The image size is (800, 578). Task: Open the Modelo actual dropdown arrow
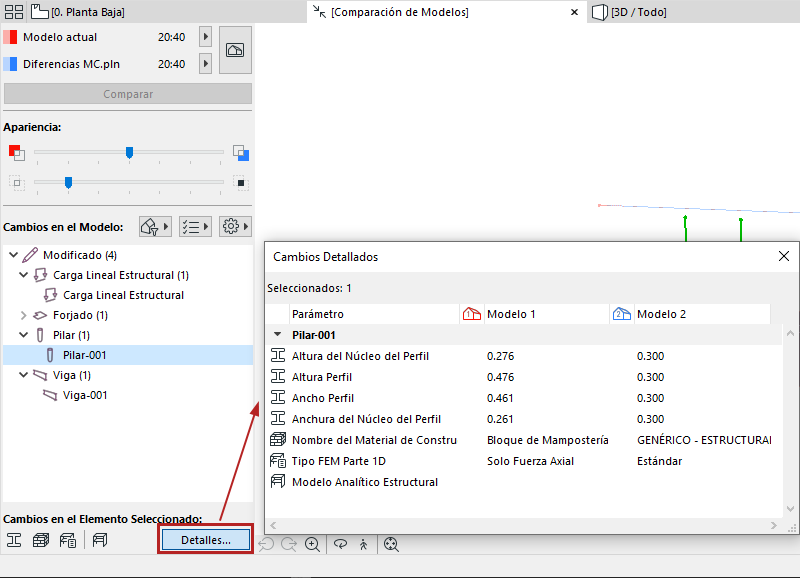tap(206, 37)
